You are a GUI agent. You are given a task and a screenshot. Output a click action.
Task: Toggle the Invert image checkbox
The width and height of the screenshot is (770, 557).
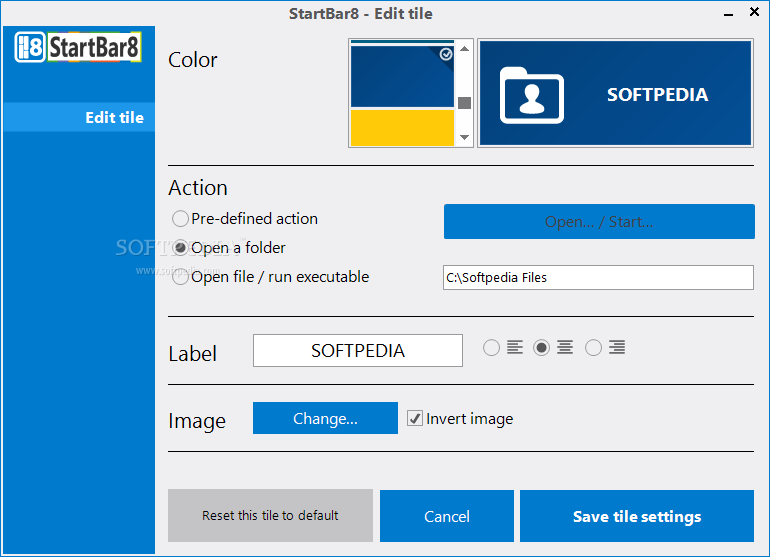[x=415, y=418]
